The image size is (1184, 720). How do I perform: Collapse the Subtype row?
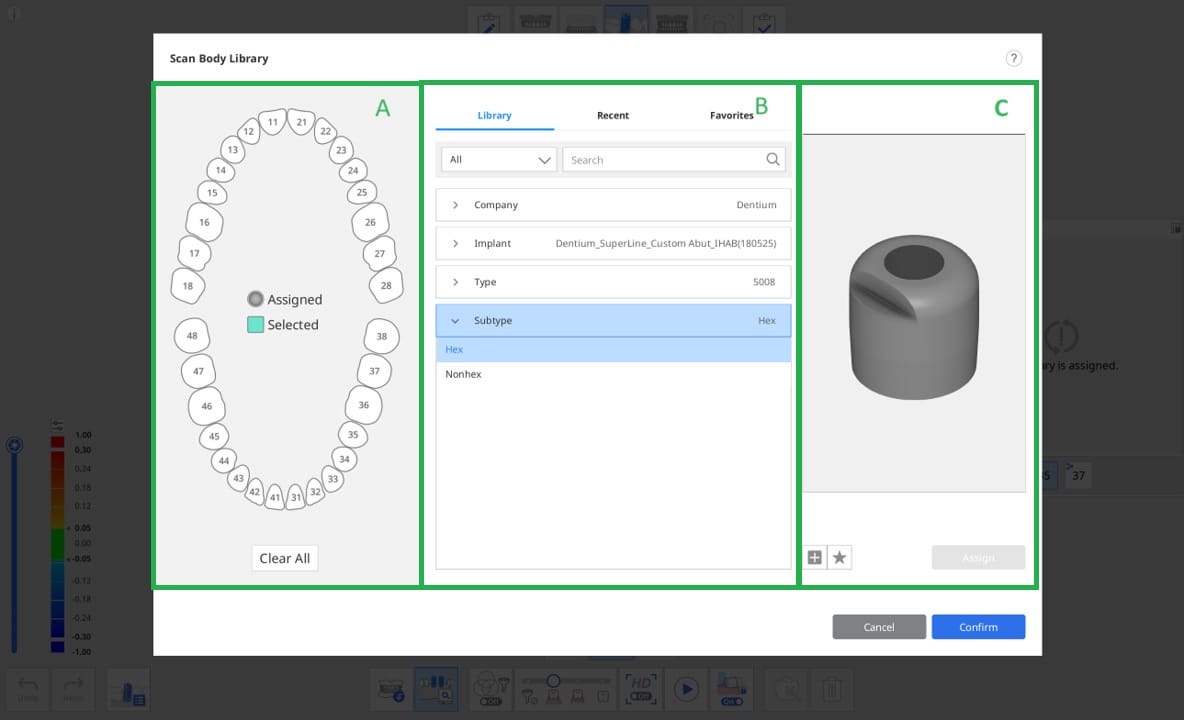613,320
